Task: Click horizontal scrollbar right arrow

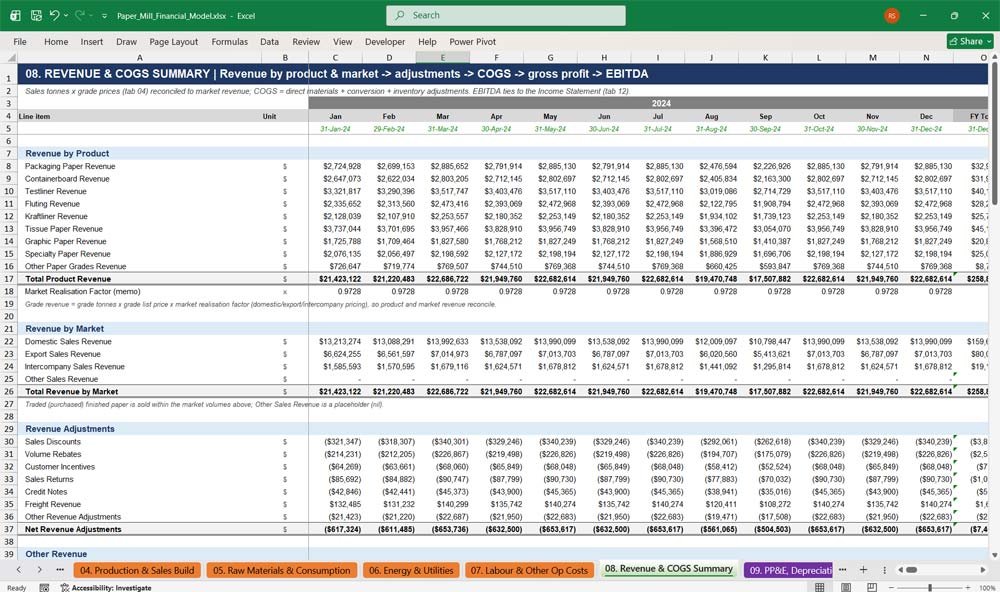Action: click(x=983, y=570)
